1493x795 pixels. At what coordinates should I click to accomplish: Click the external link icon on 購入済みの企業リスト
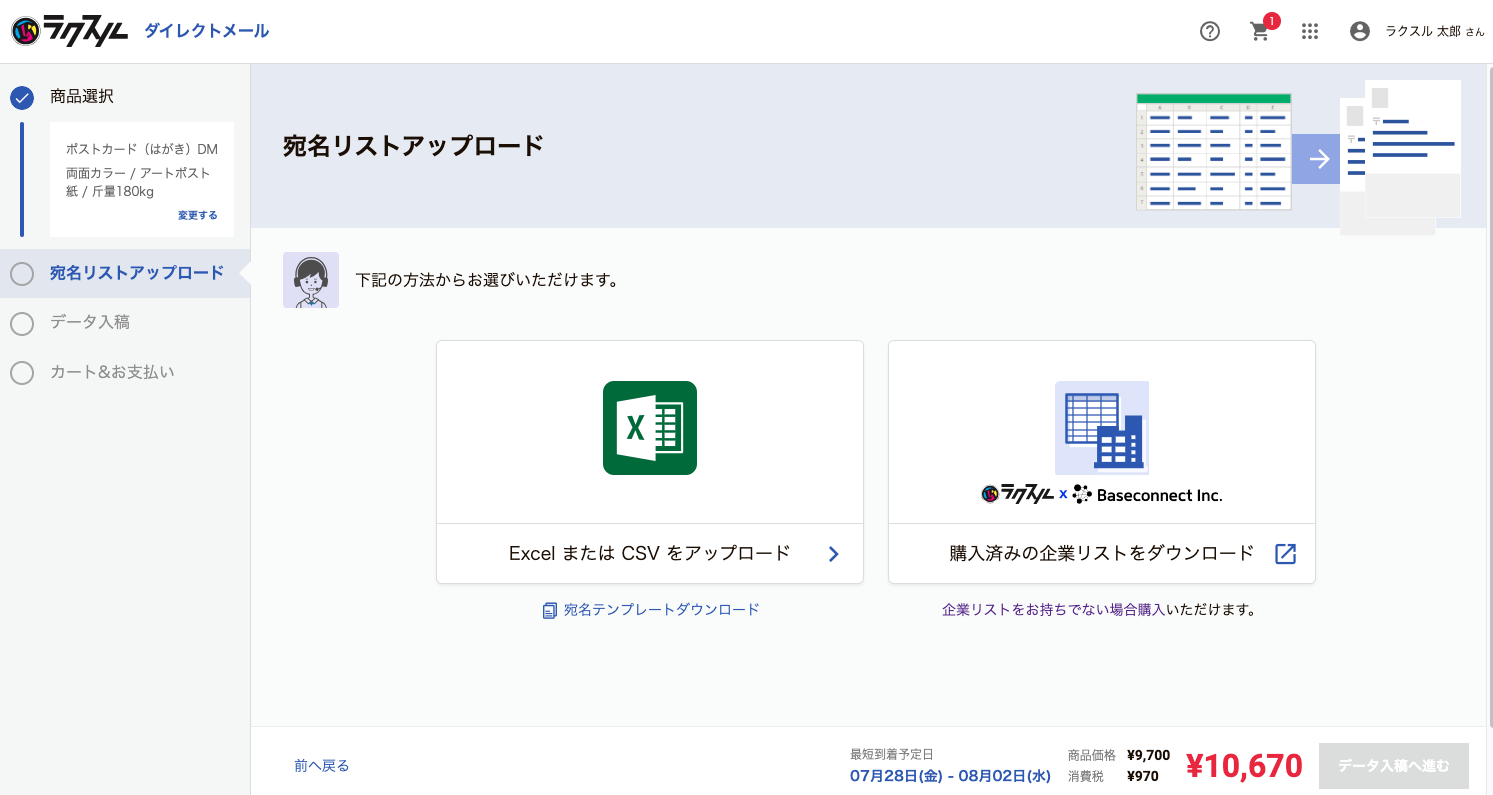click(x=1285, y=554)
